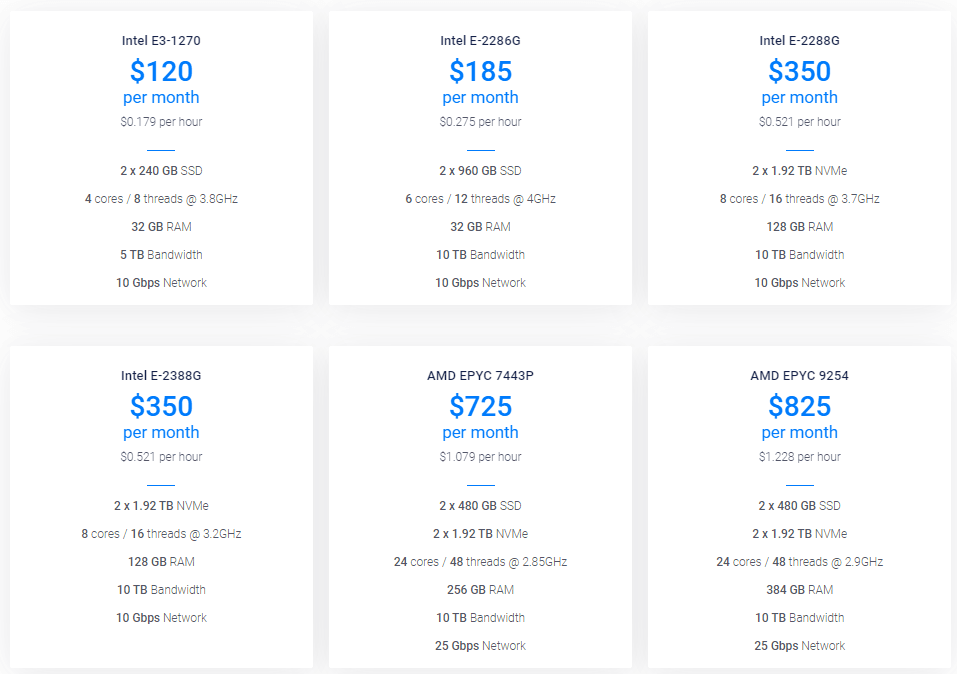
Task: Click 2 x 1.92 TB NVMe under AMD EPYC 7443P
Action: coord(480,534)
